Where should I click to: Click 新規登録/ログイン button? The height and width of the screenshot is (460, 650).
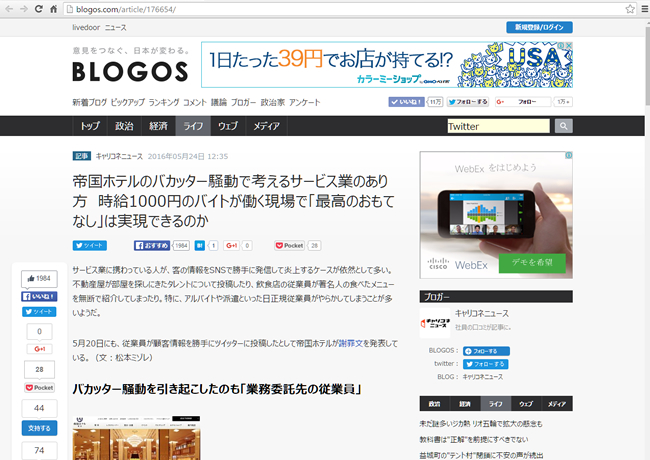[x=539, y=28]
